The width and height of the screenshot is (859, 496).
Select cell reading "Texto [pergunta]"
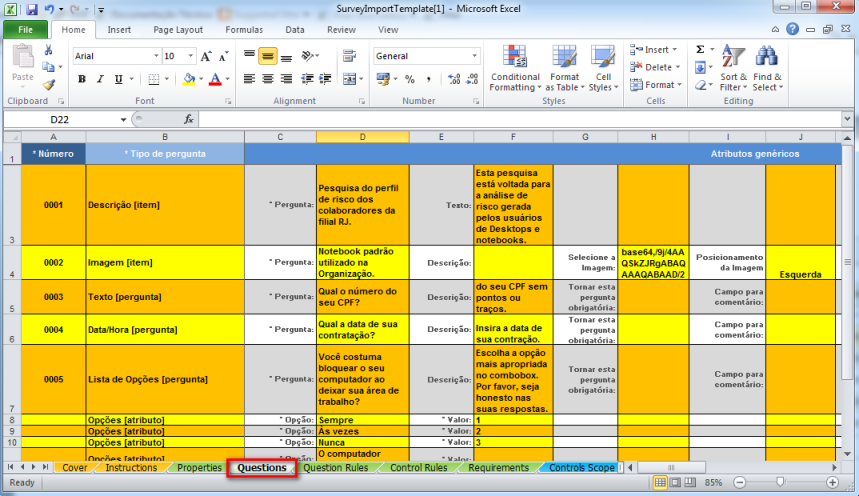click(165, 297)
